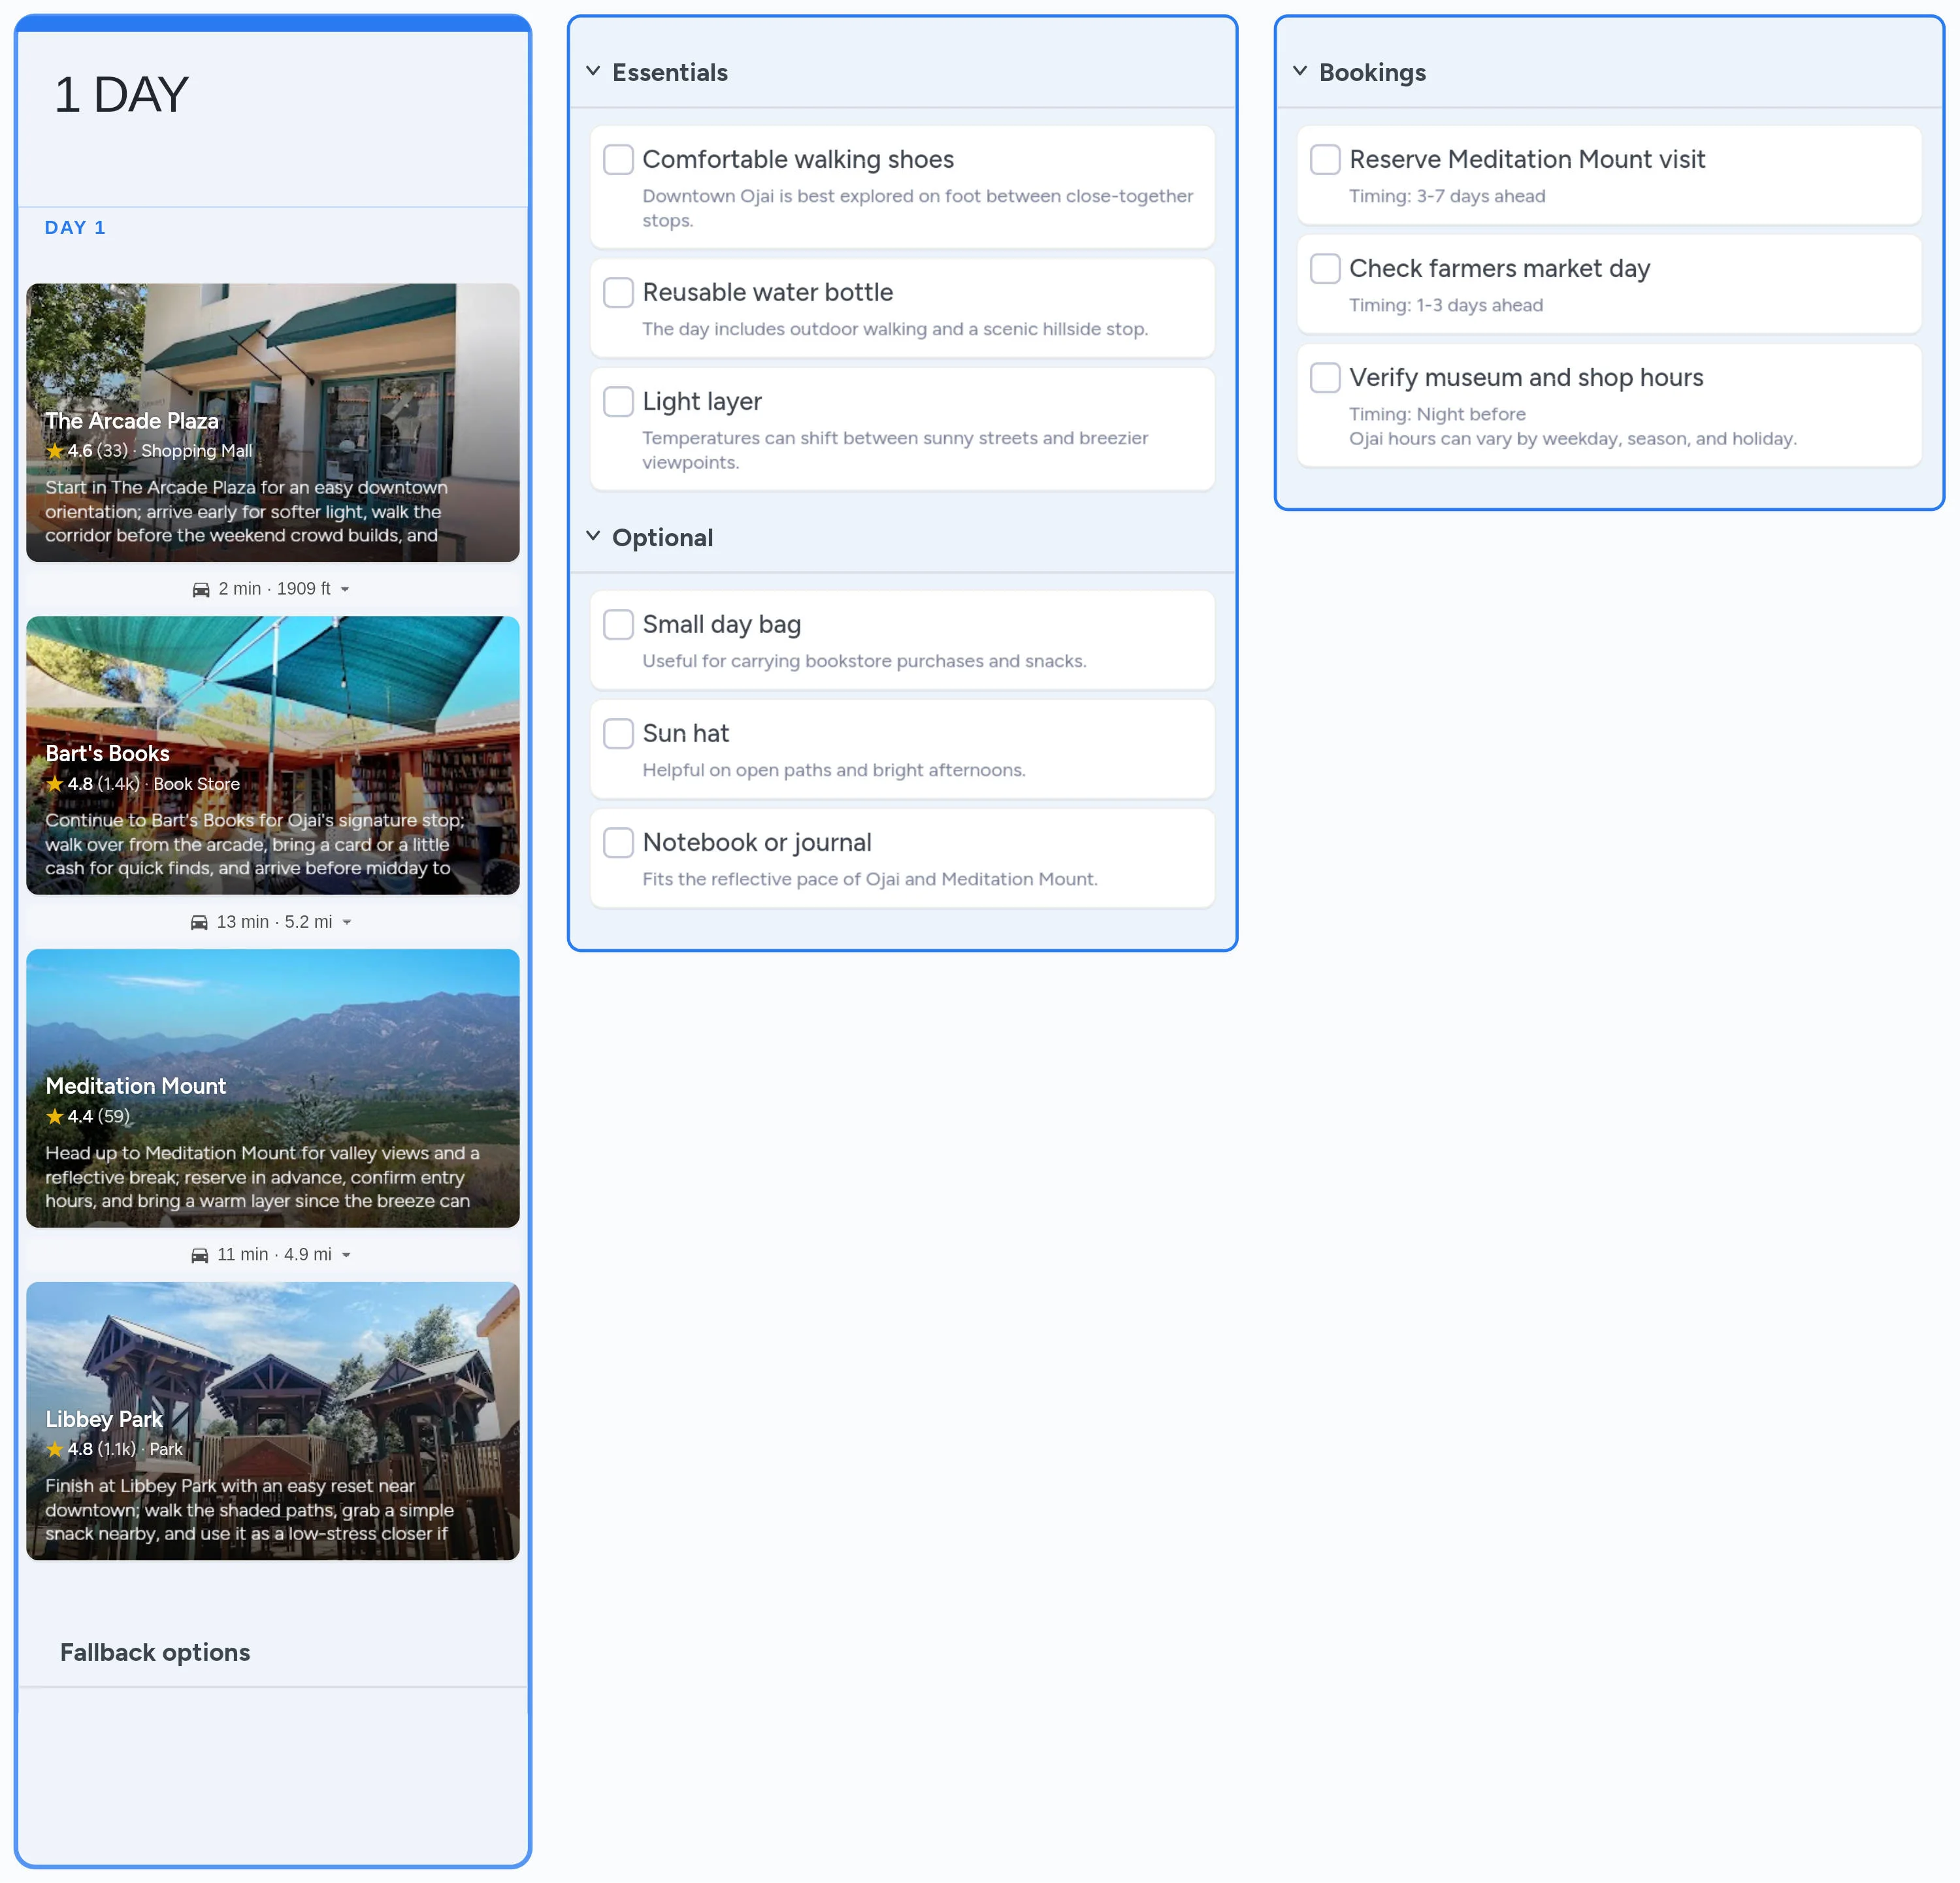
Task: Click the car icon beside the 13 min travel time
Action: point(200,921)
